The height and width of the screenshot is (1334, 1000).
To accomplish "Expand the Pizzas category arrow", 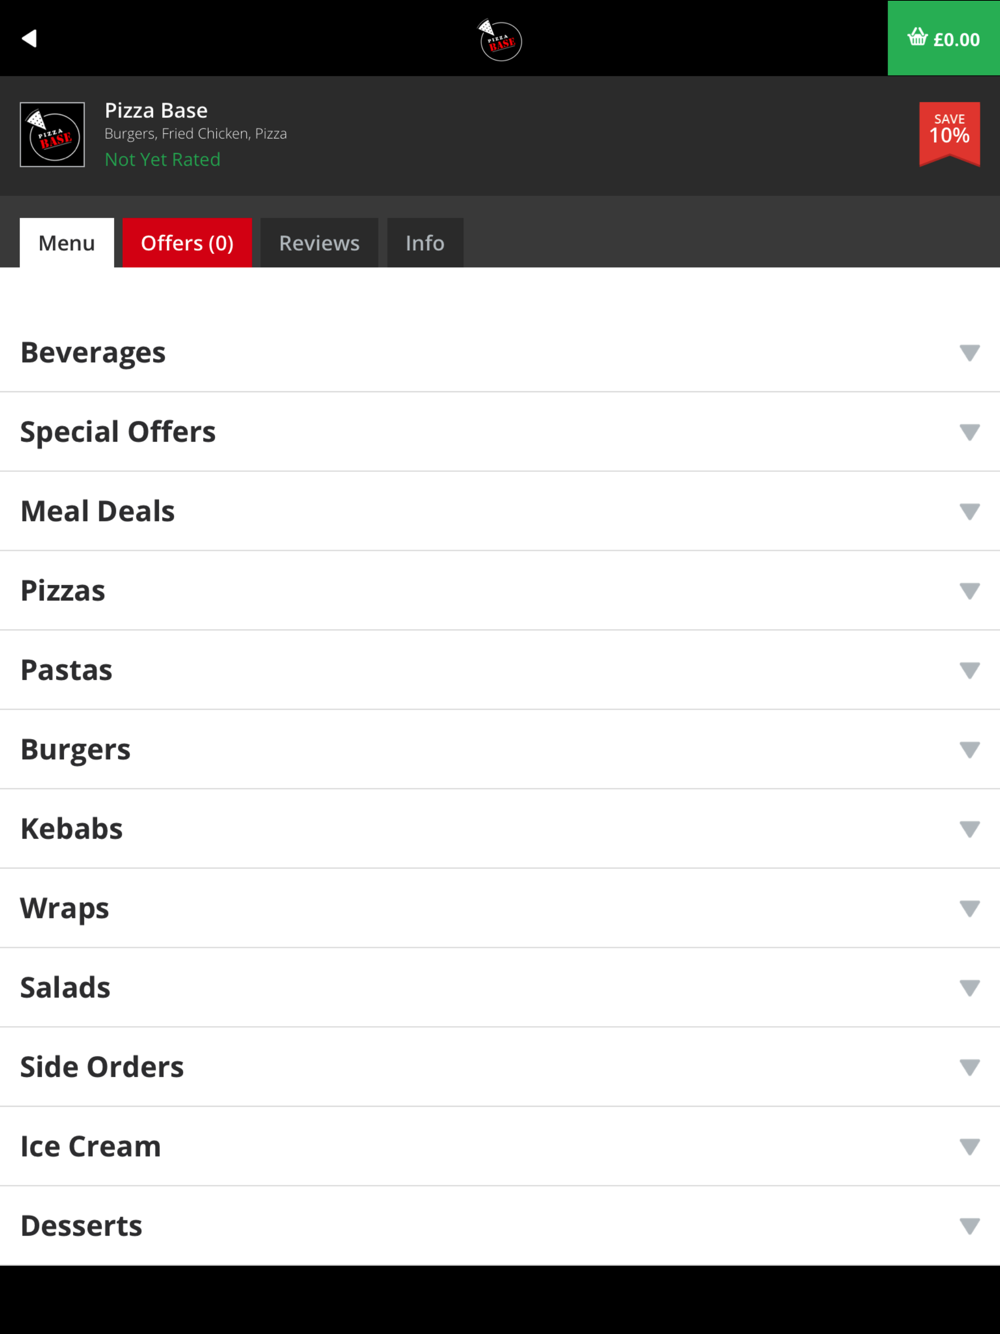I will pos(969,591).
